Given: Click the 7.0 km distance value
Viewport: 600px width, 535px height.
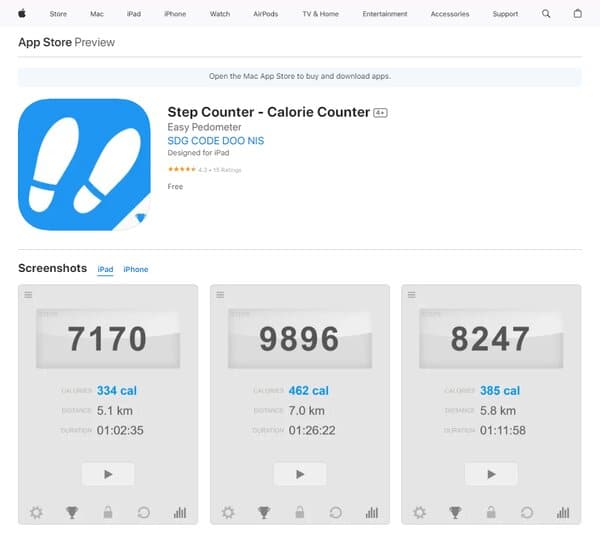Looking at the screenshot, I should pos(307,411).
